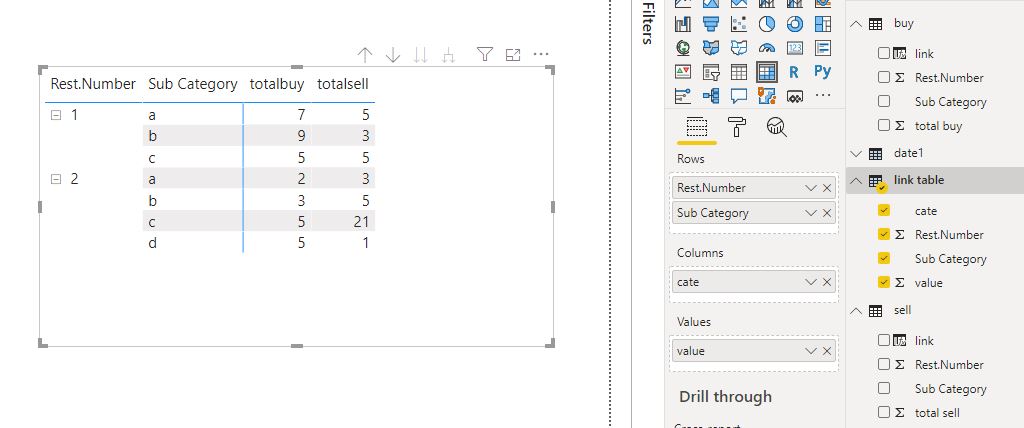Collapse Rest.Number 1 row group

point(56,115)
